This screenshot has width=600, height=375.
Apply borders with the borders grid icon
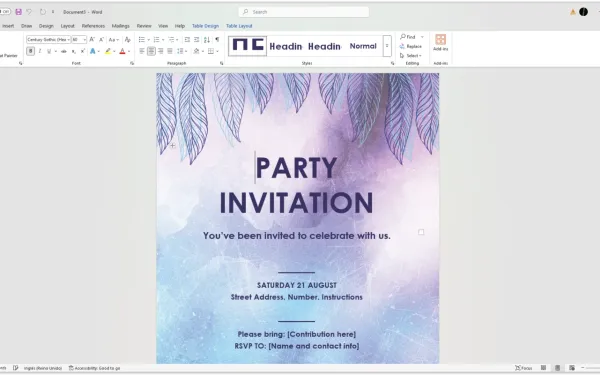[x=211, y=51]
